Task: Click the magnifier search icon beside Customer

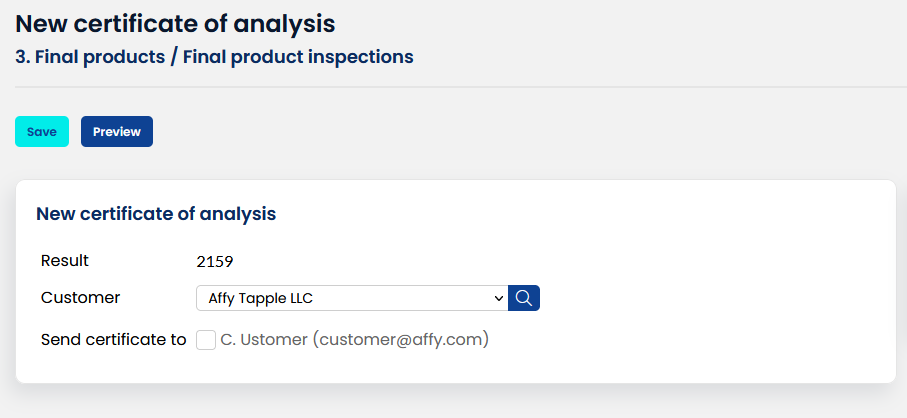Action: coord(524,298)
